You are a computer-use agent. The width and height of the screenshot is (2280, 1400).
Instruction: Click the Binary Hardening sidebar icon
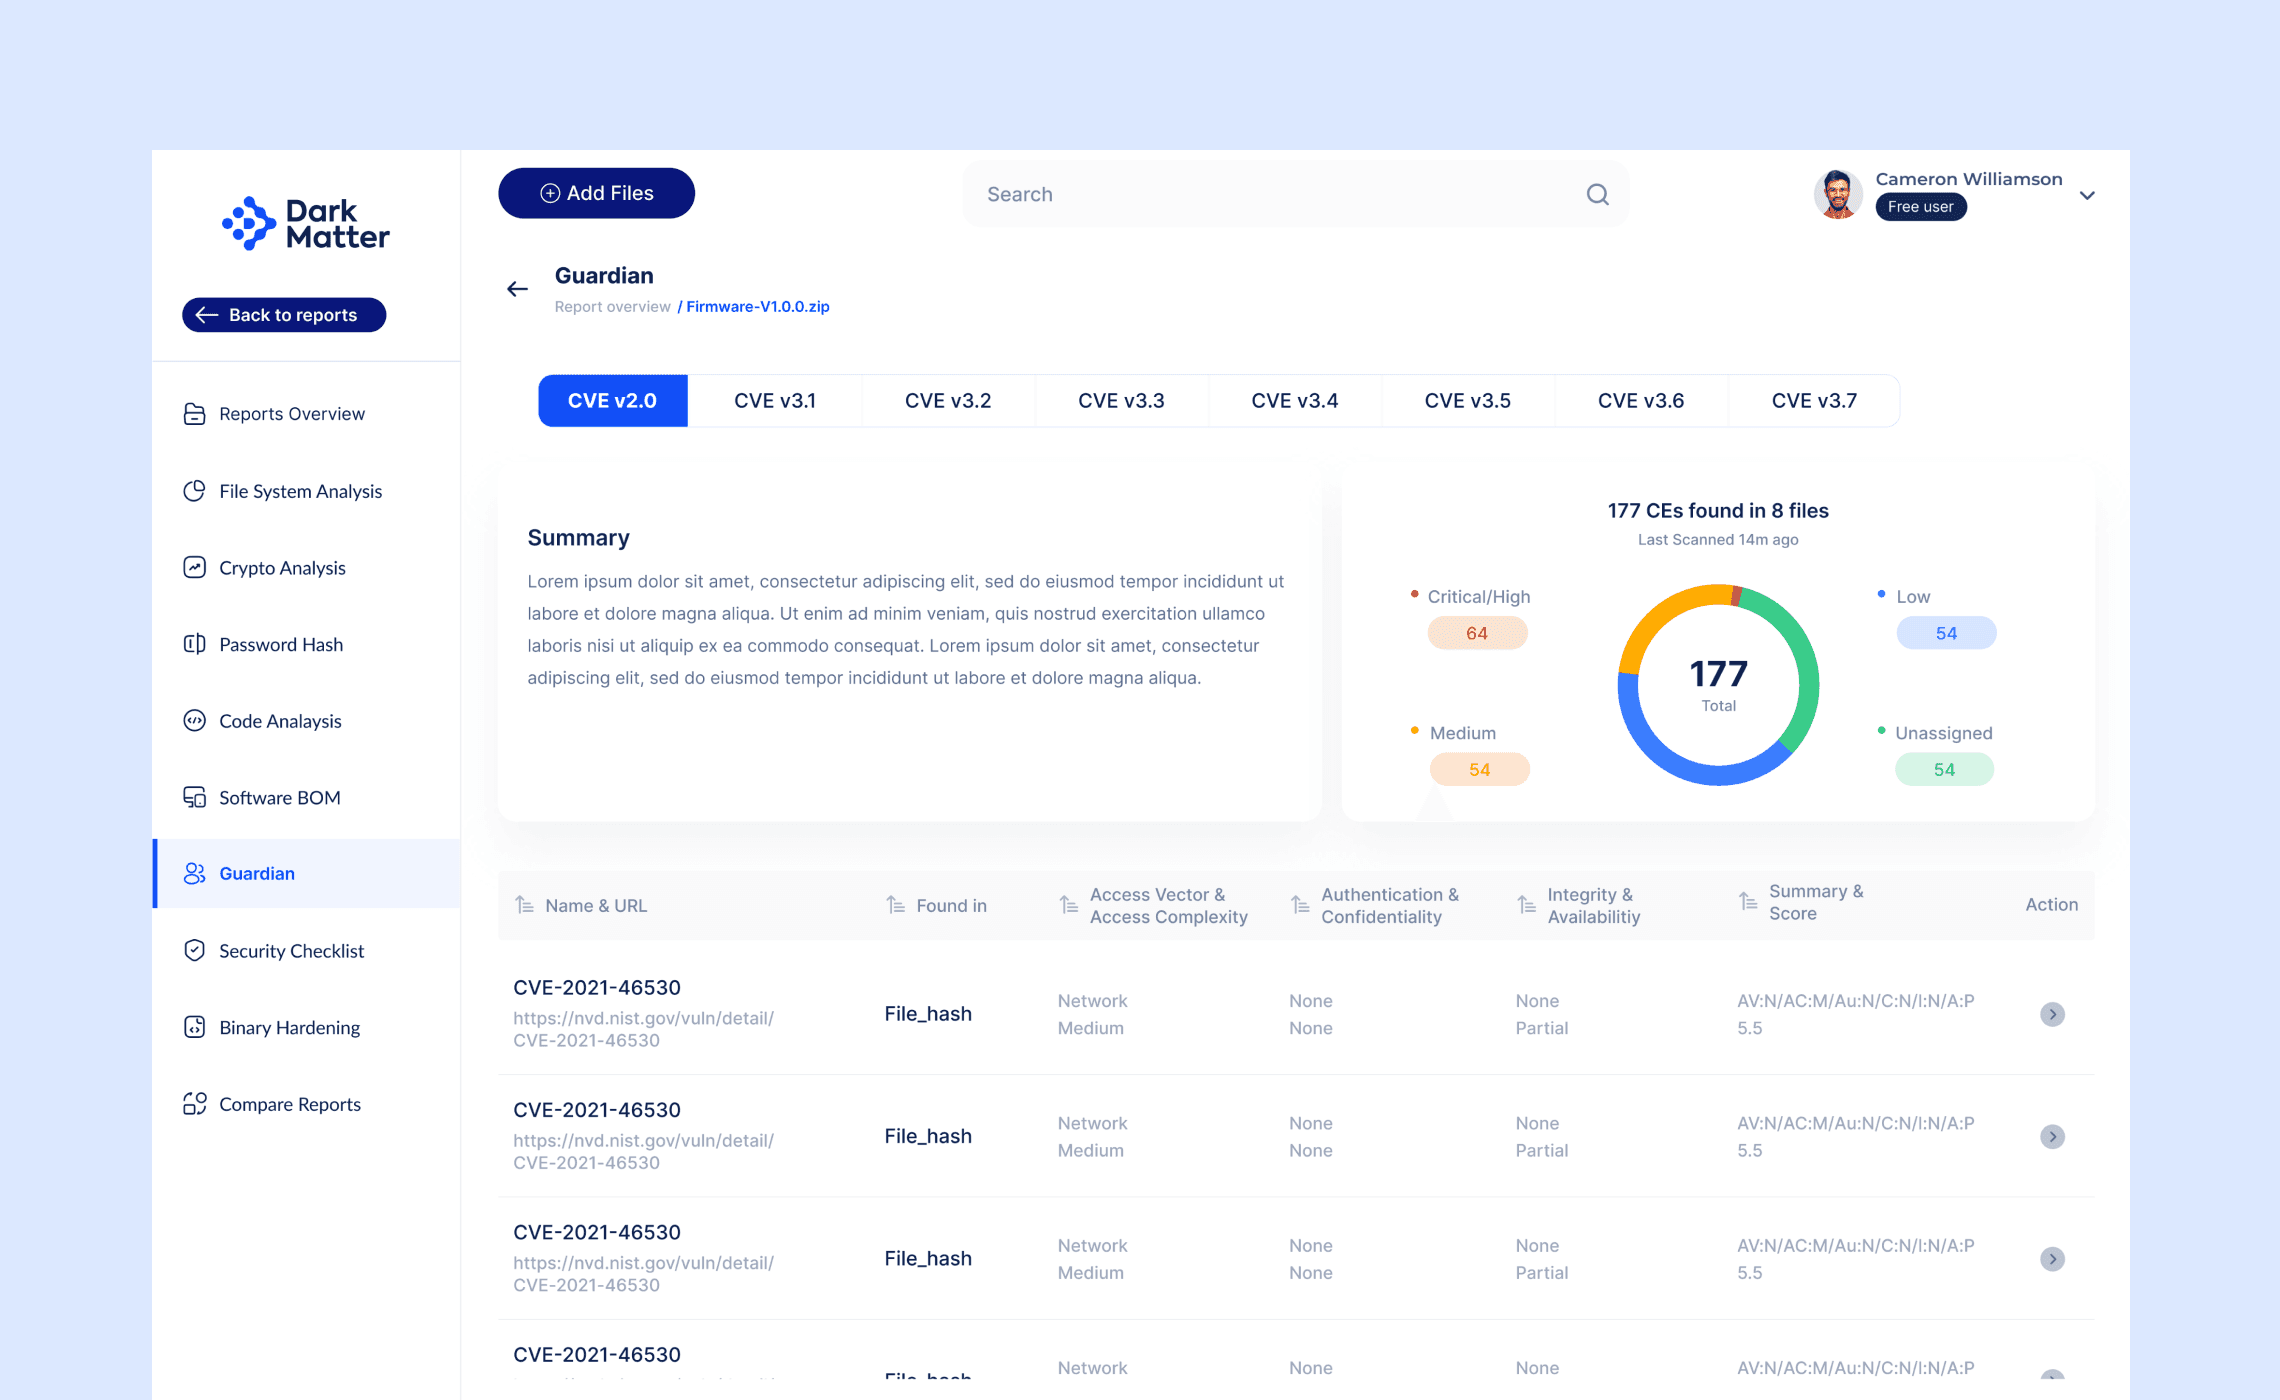click(194, 1027)
